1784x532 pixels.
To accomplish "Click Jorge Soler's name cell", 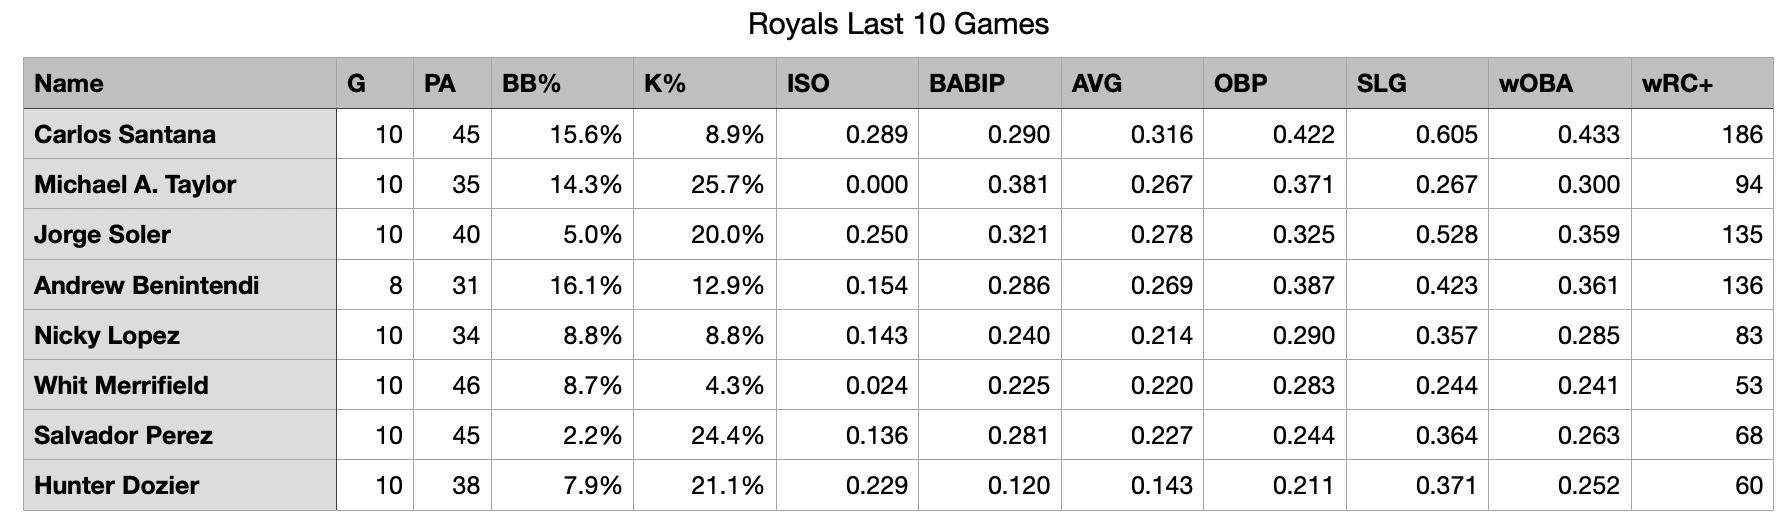I will [x=102, y=234].
